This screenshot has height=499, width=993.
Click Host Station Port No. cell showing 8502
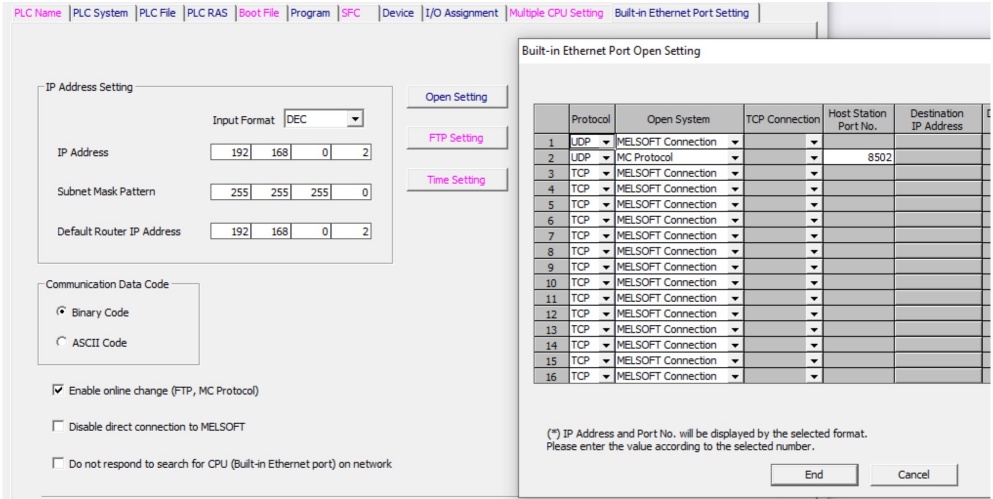click(x=858, y=158)
